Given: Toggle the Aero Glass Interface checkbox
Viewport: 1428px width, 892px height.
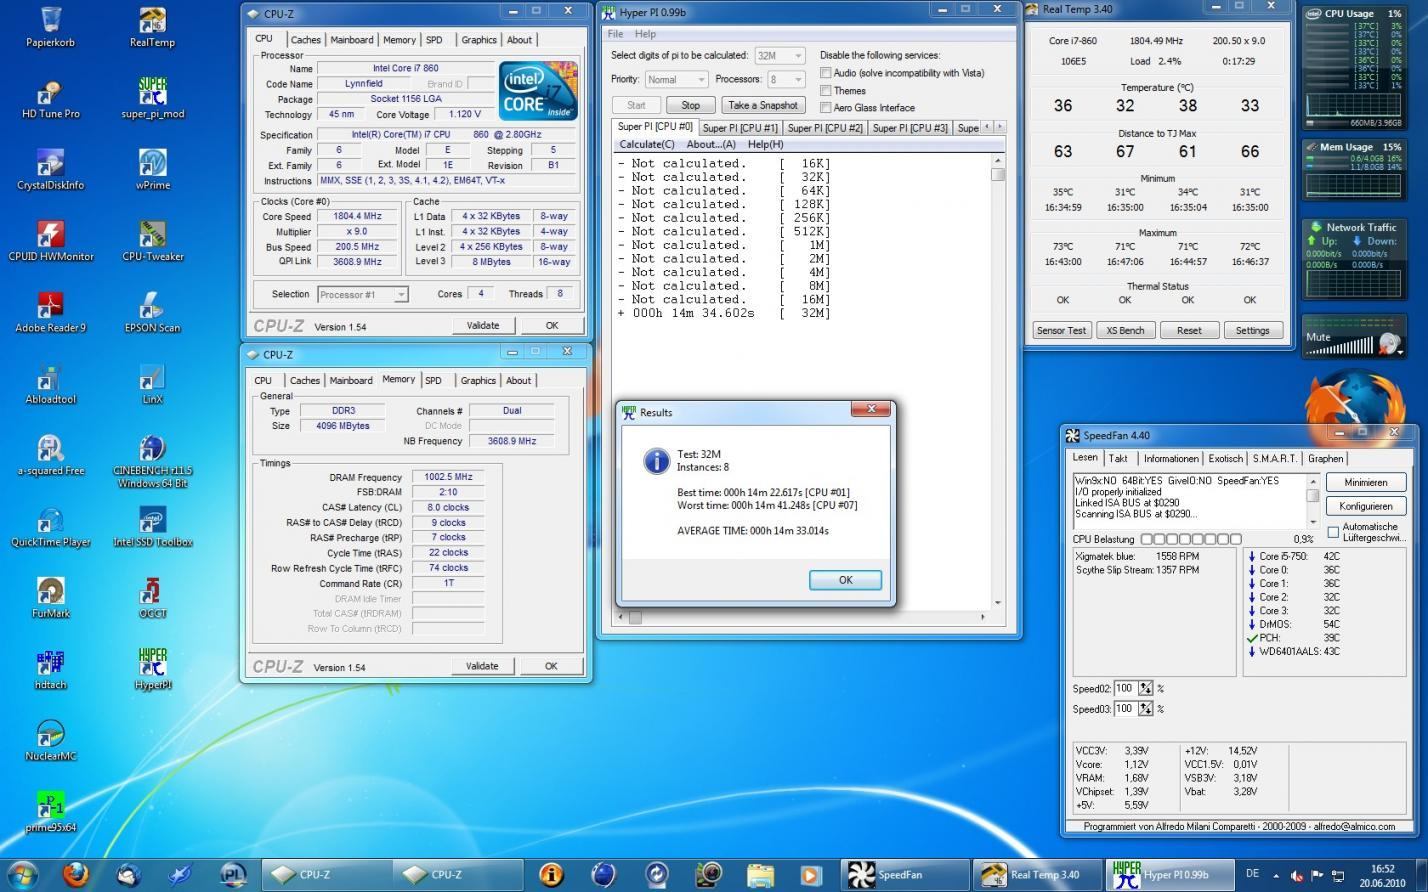Looking at the screenshot, I should tap(826, 107).
